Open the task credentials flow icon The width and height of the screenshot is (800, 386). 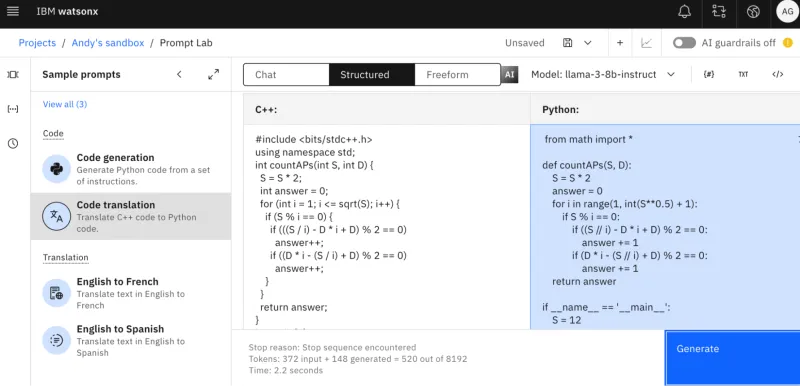point(719,12)
